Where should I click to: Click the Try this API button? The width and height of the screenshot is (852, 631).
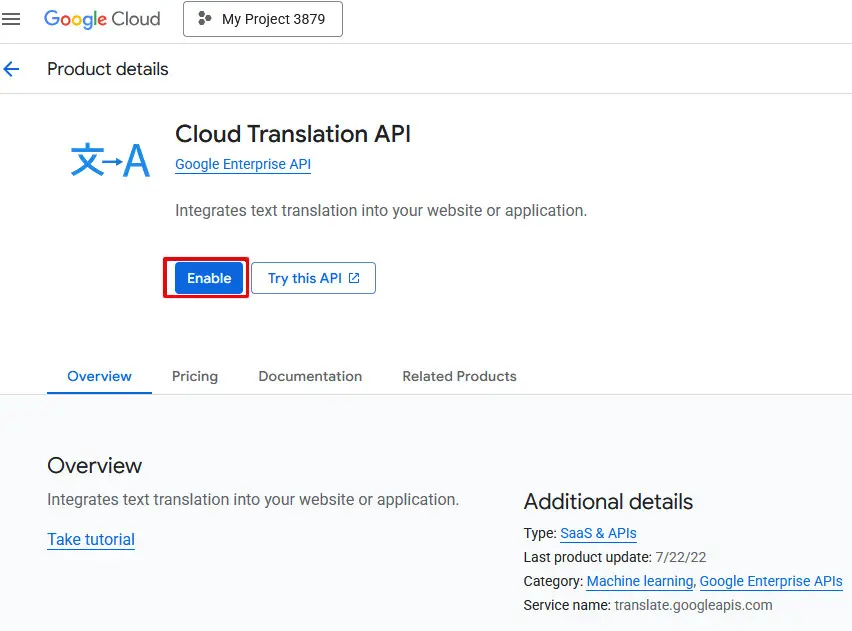tap(314, 278)
